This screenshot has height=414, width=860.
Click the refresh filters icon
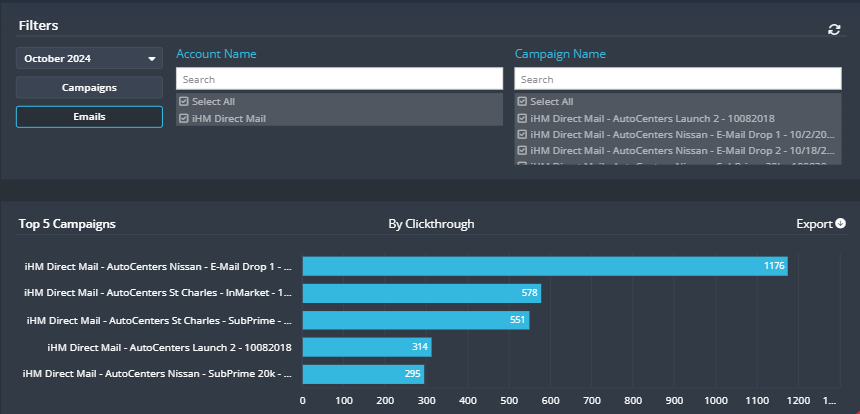(834, 30)
